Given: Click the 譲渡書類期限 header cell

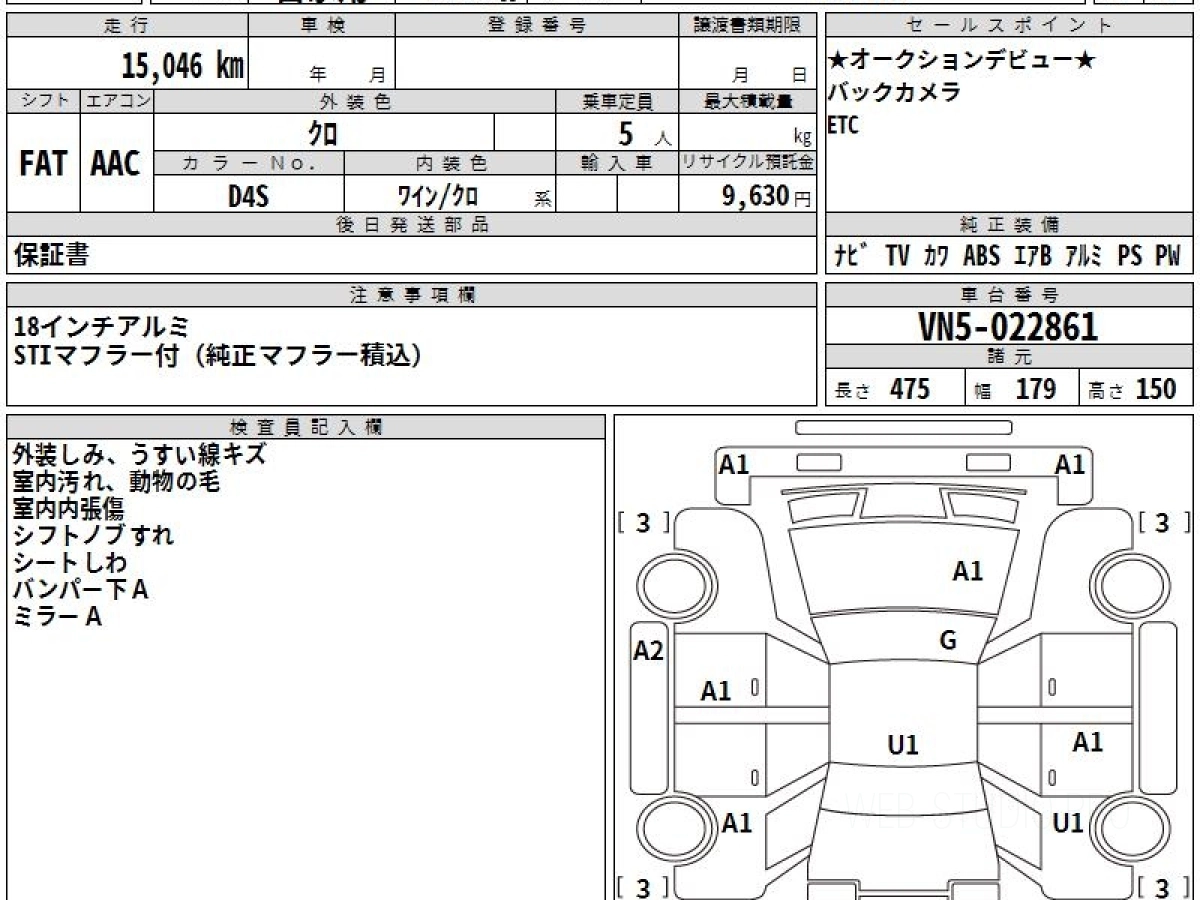Looking at the screenshot, I should click(747, 26).
